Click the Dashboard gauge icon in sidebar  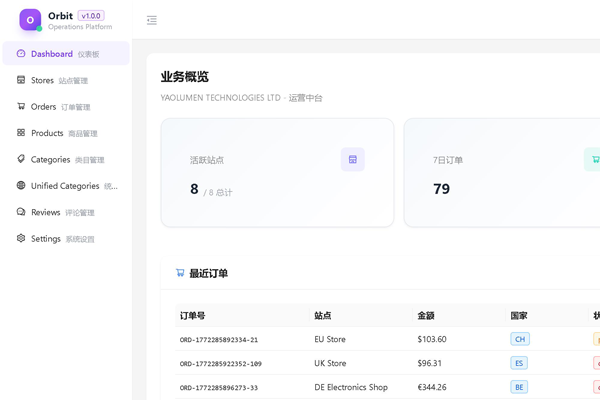(x=21, y=54)
